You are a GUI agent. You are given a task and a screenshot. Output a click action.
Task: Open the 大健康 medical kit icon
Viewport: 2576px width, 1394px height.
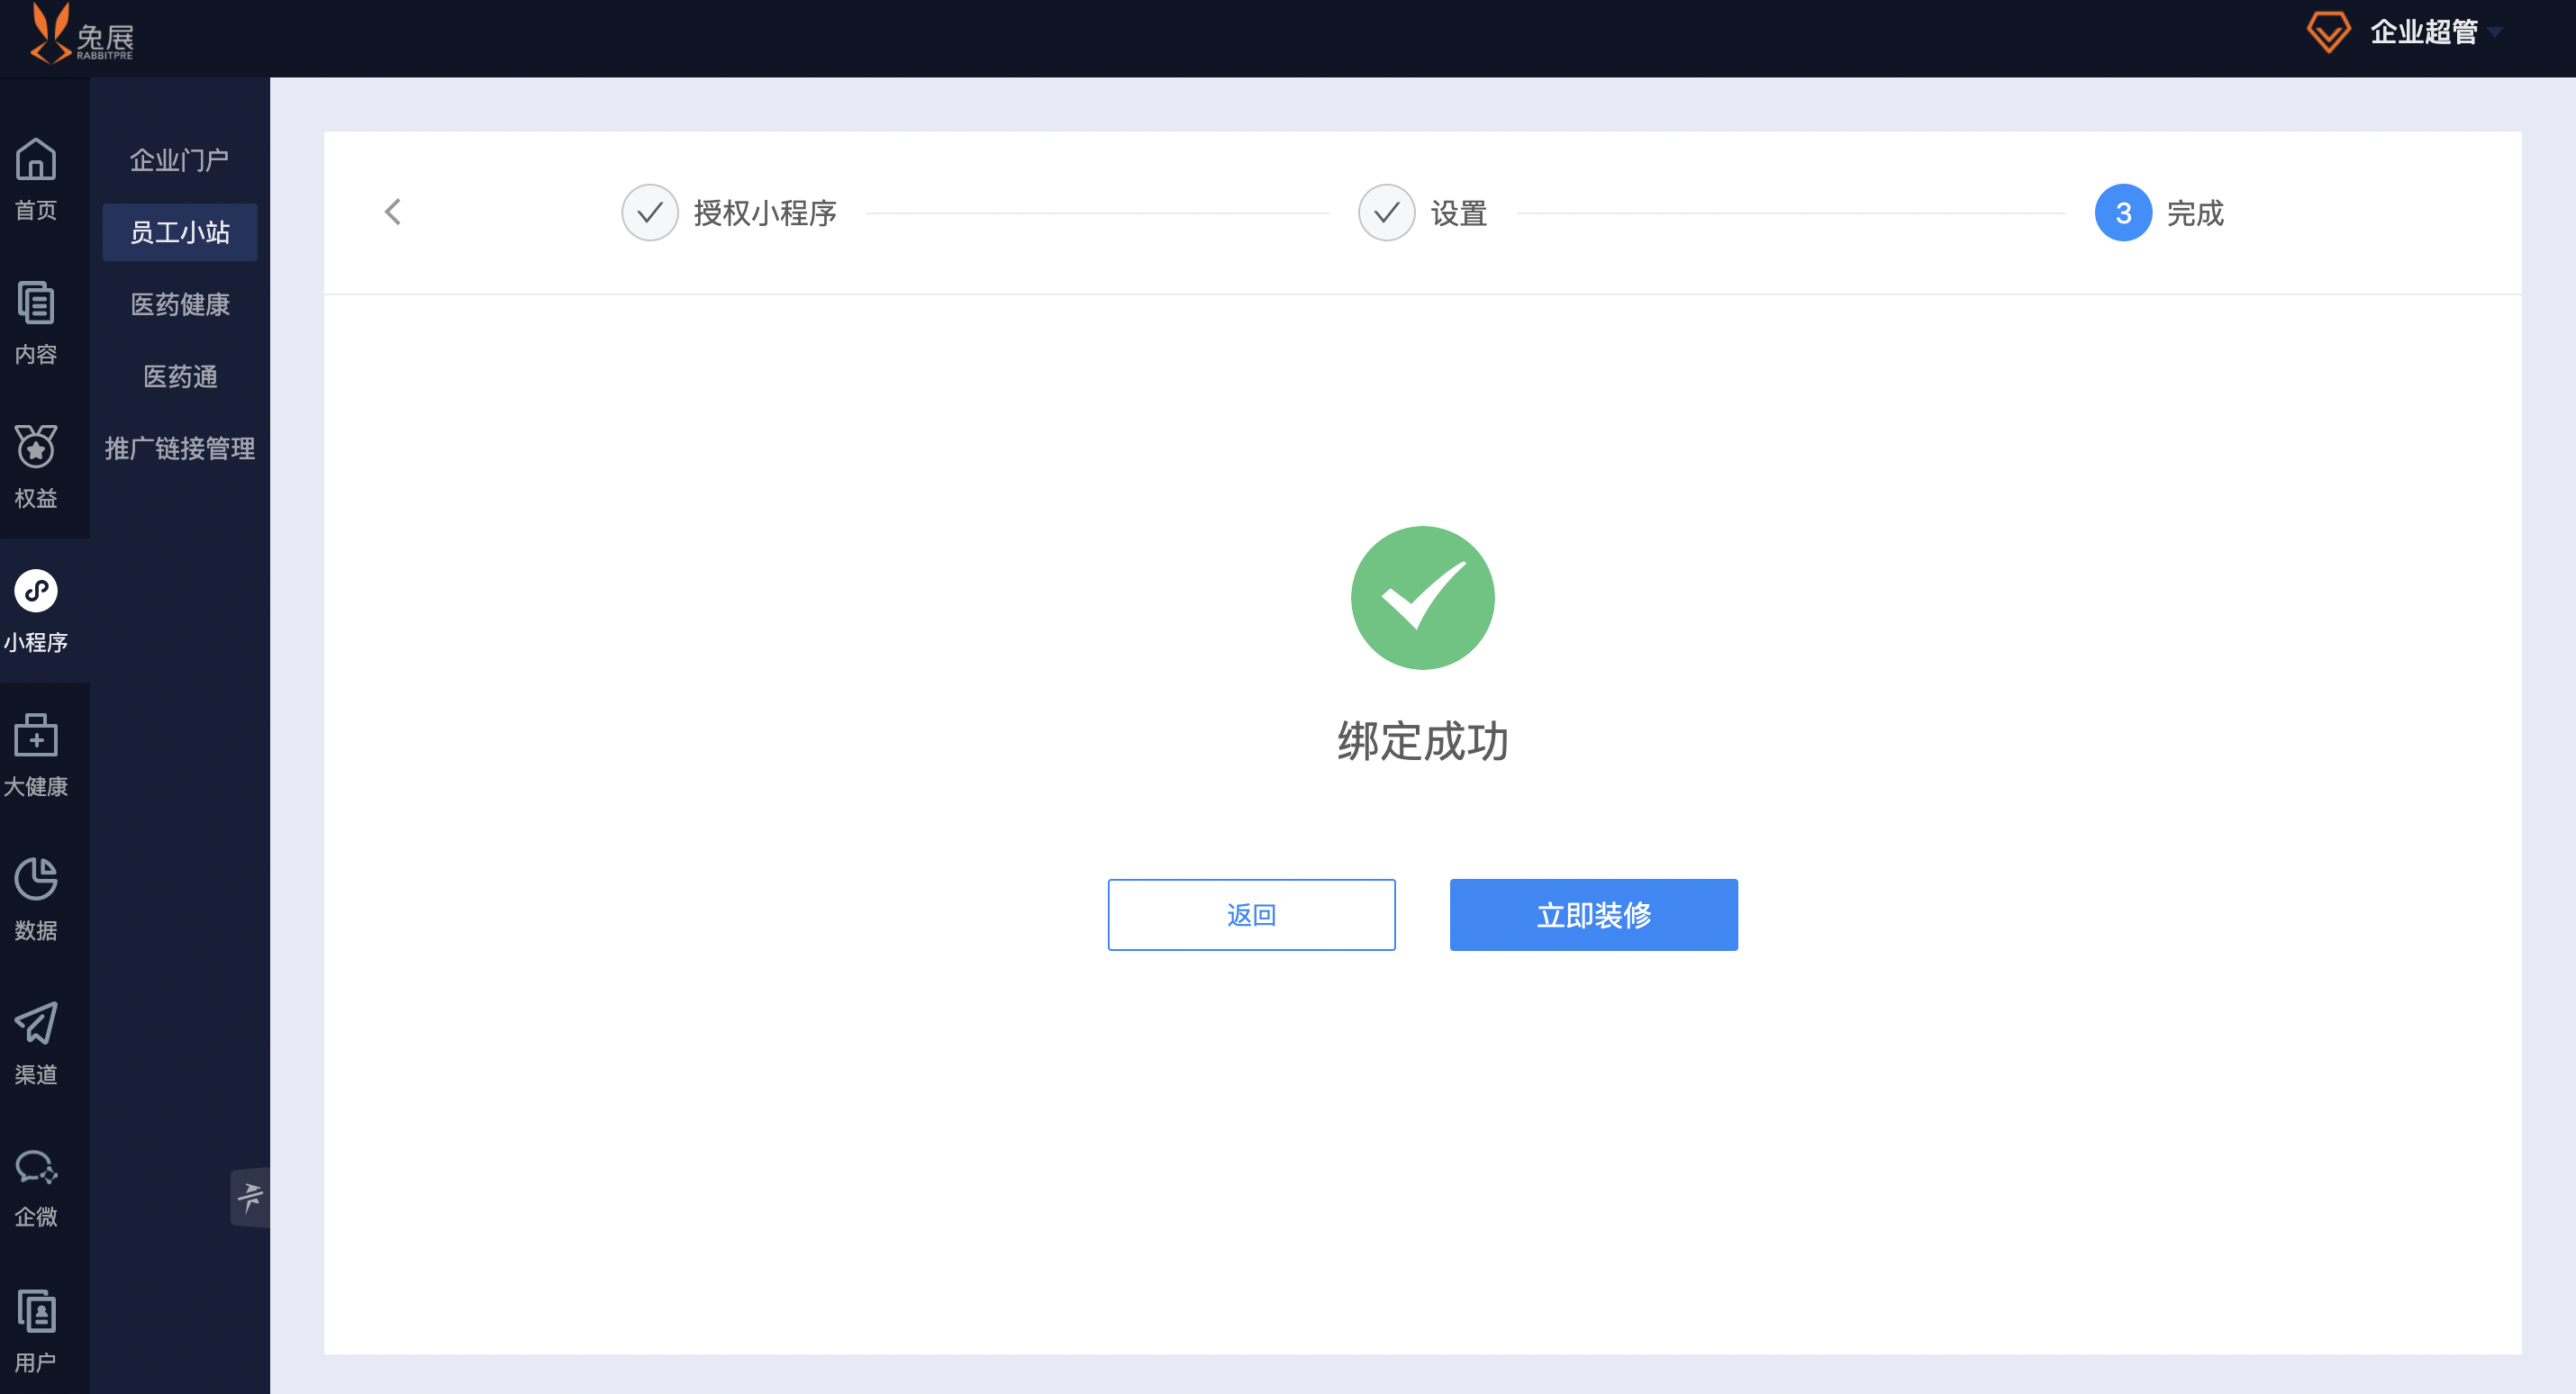36,735
